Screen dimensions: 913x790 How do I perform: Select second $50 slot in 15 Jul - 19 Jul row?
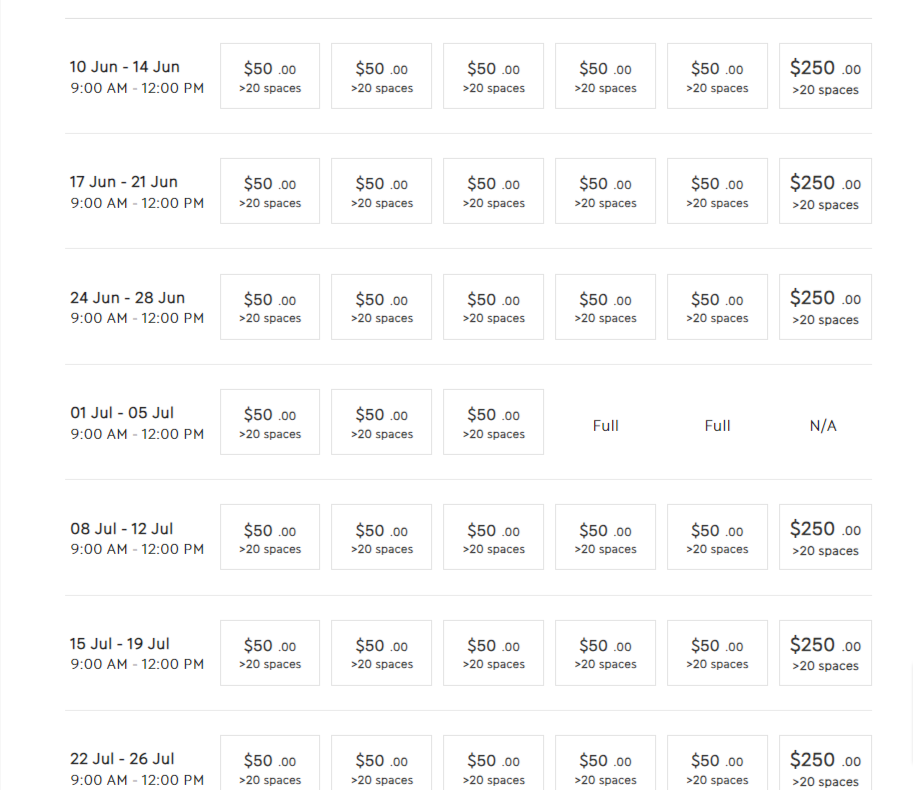click(x=381, y=653)
